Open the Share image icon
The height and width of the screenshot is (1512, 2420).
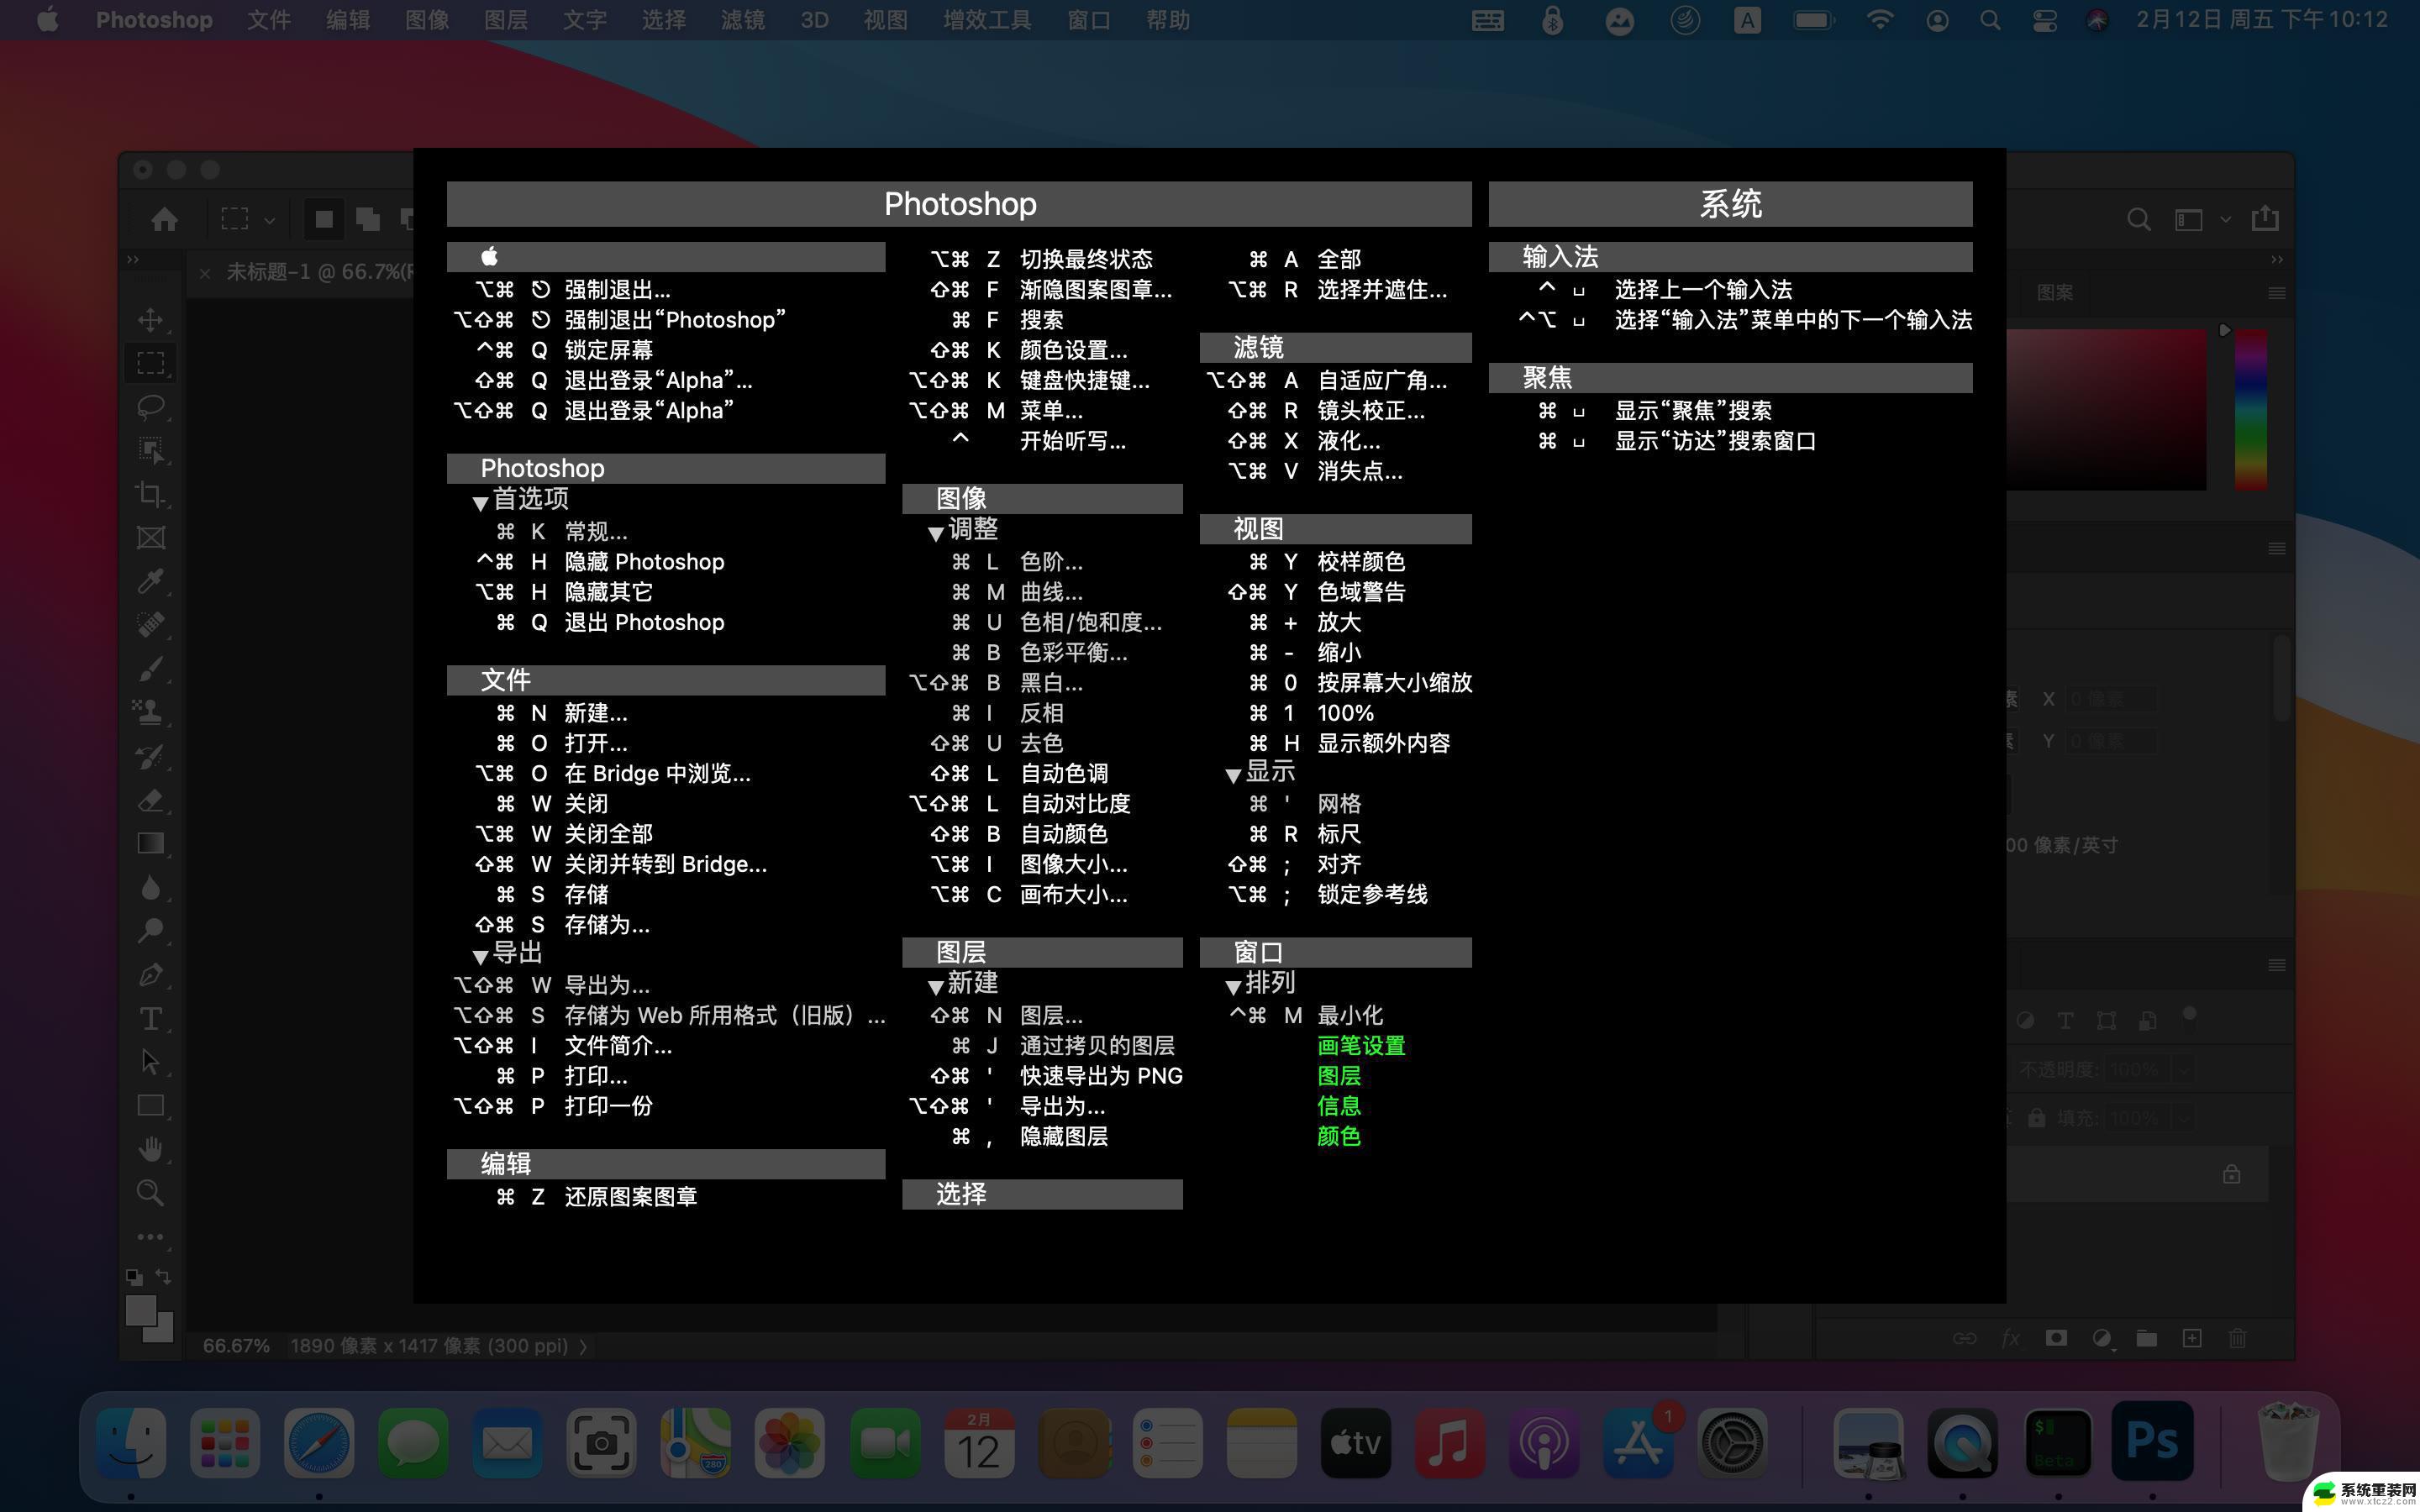pyautogui.click(x=2265, y=218)
